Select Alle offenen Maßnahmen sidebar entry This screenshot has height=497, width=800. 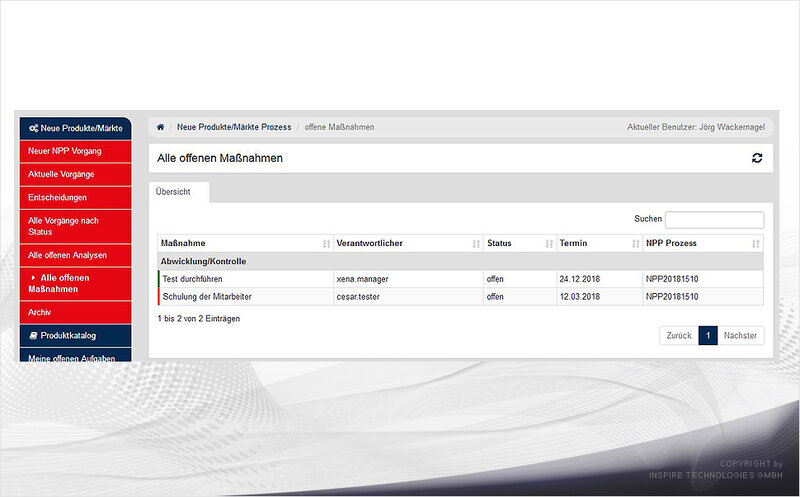(76, 284)
